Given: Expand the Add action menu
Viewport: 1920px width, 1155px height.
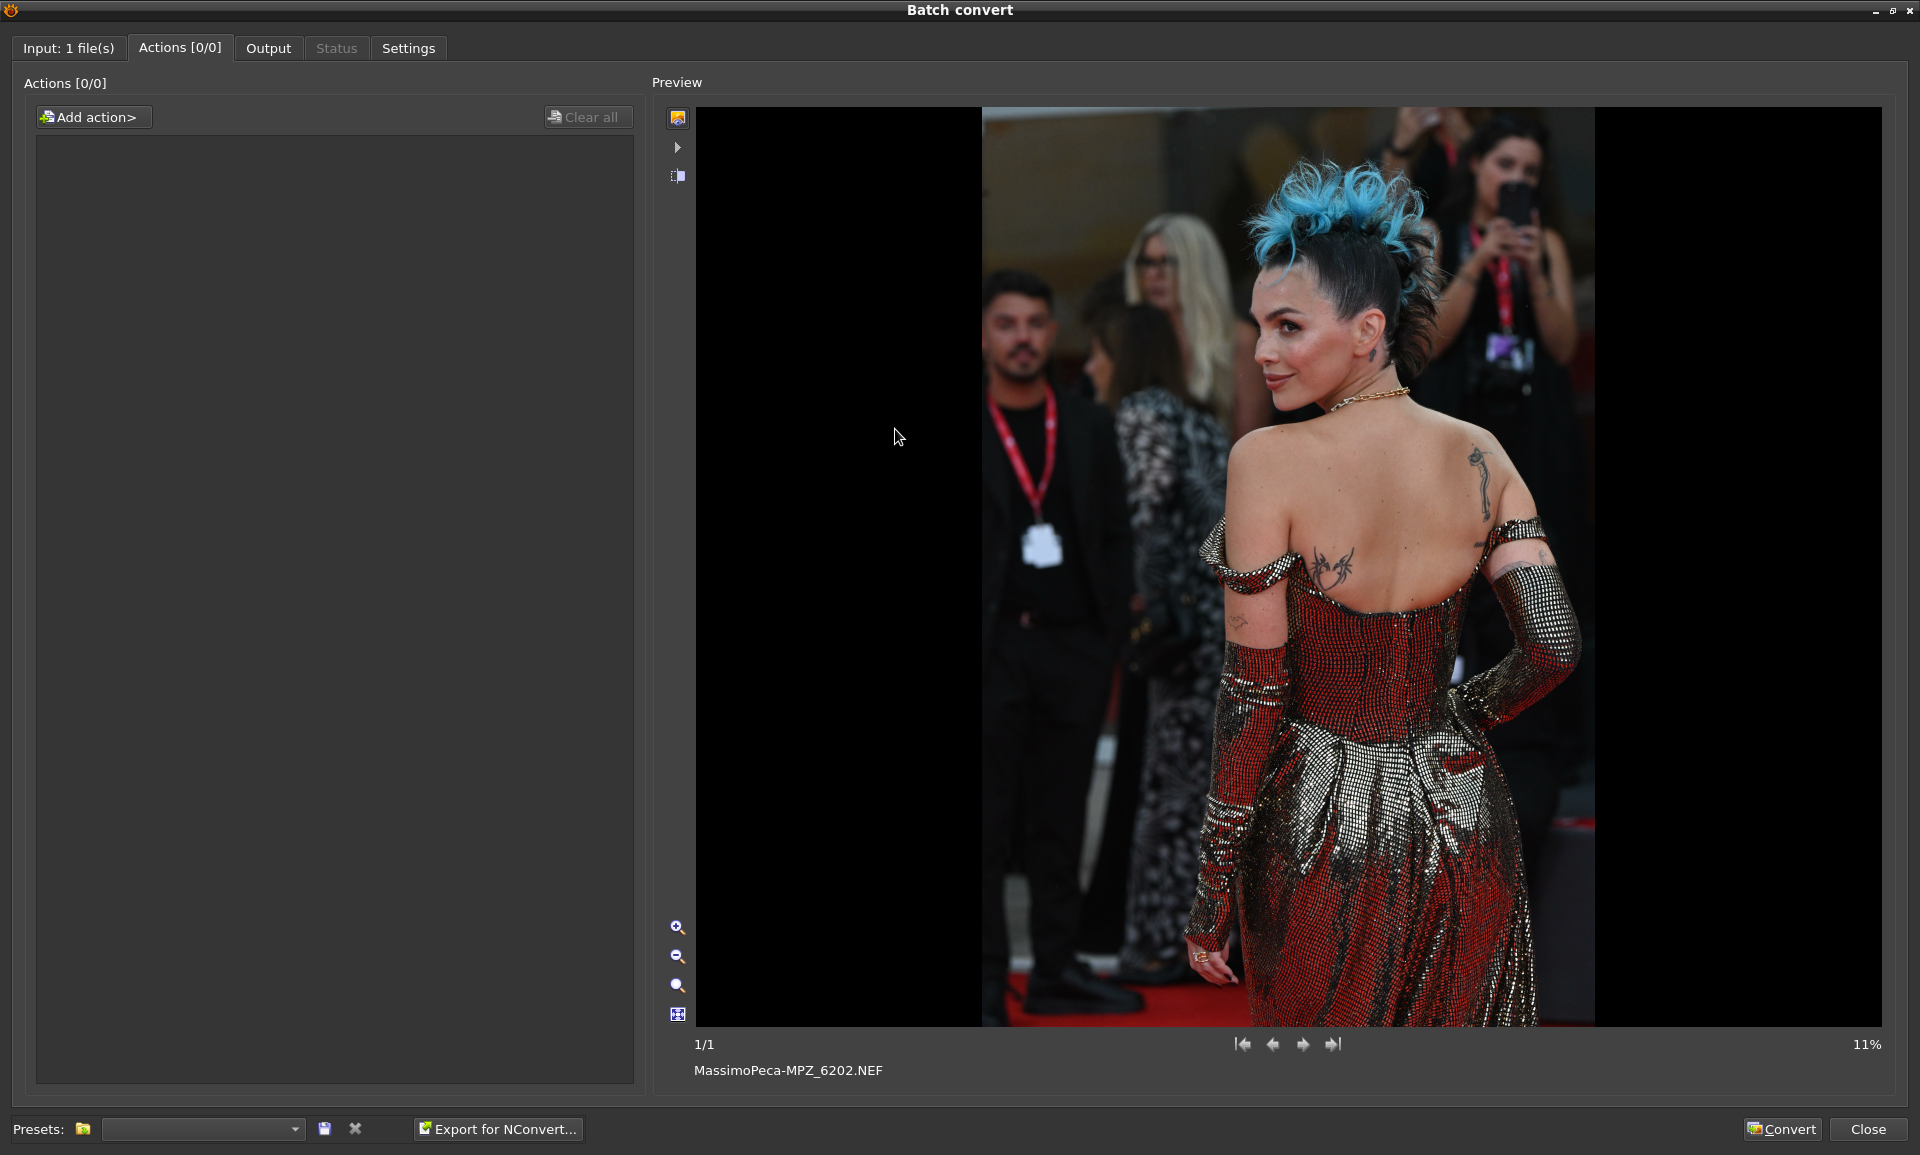Looking at the screenshot, I should [94, 117].
